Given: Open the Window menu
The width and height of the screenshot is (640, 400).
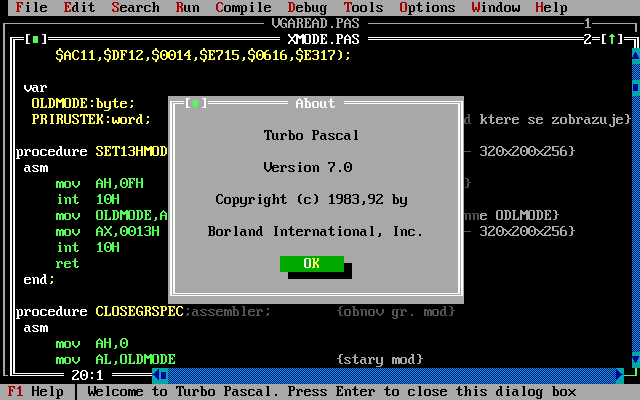Looking at the screenshot, I should point(496,7).
